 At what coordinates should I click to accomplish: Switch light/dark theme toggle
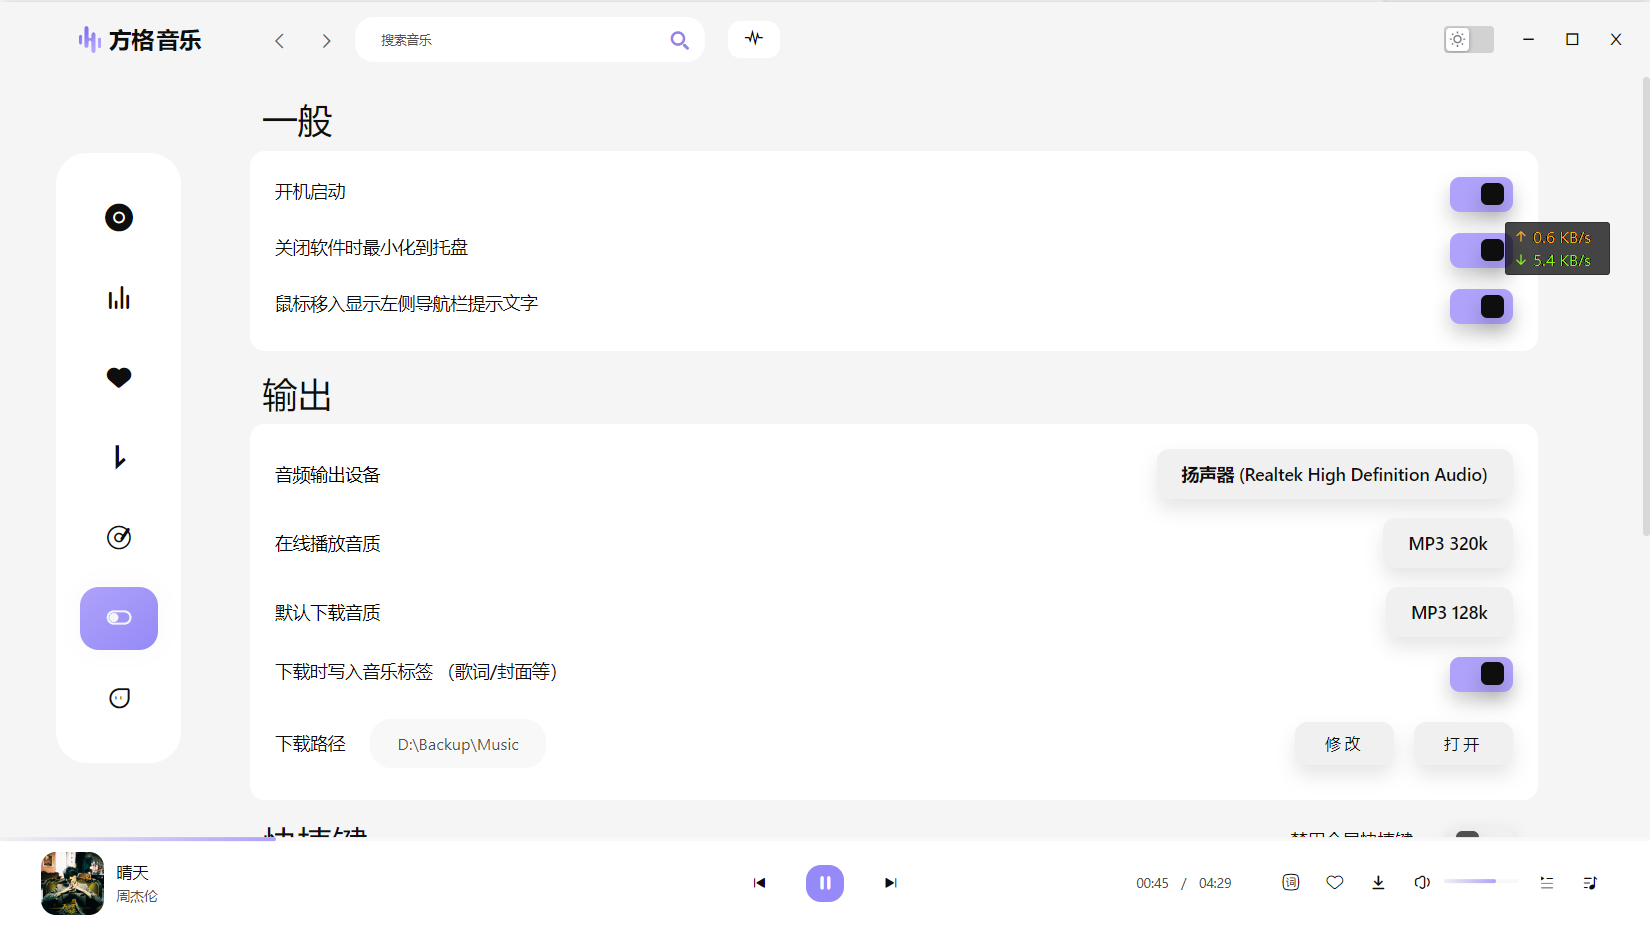(1468, 39)
